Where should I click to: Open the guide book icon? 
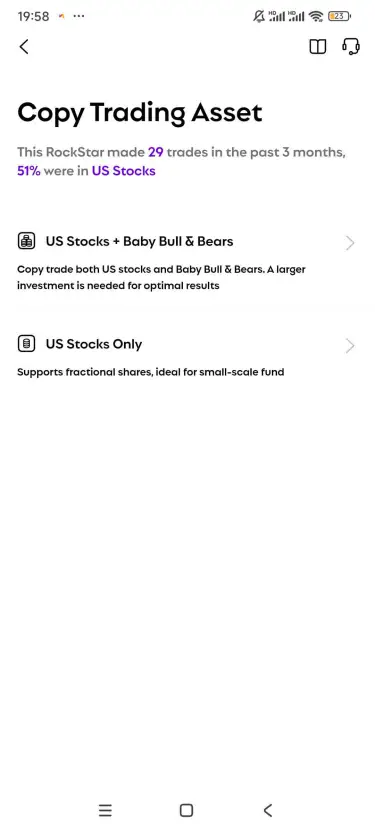tap(318, 47)
